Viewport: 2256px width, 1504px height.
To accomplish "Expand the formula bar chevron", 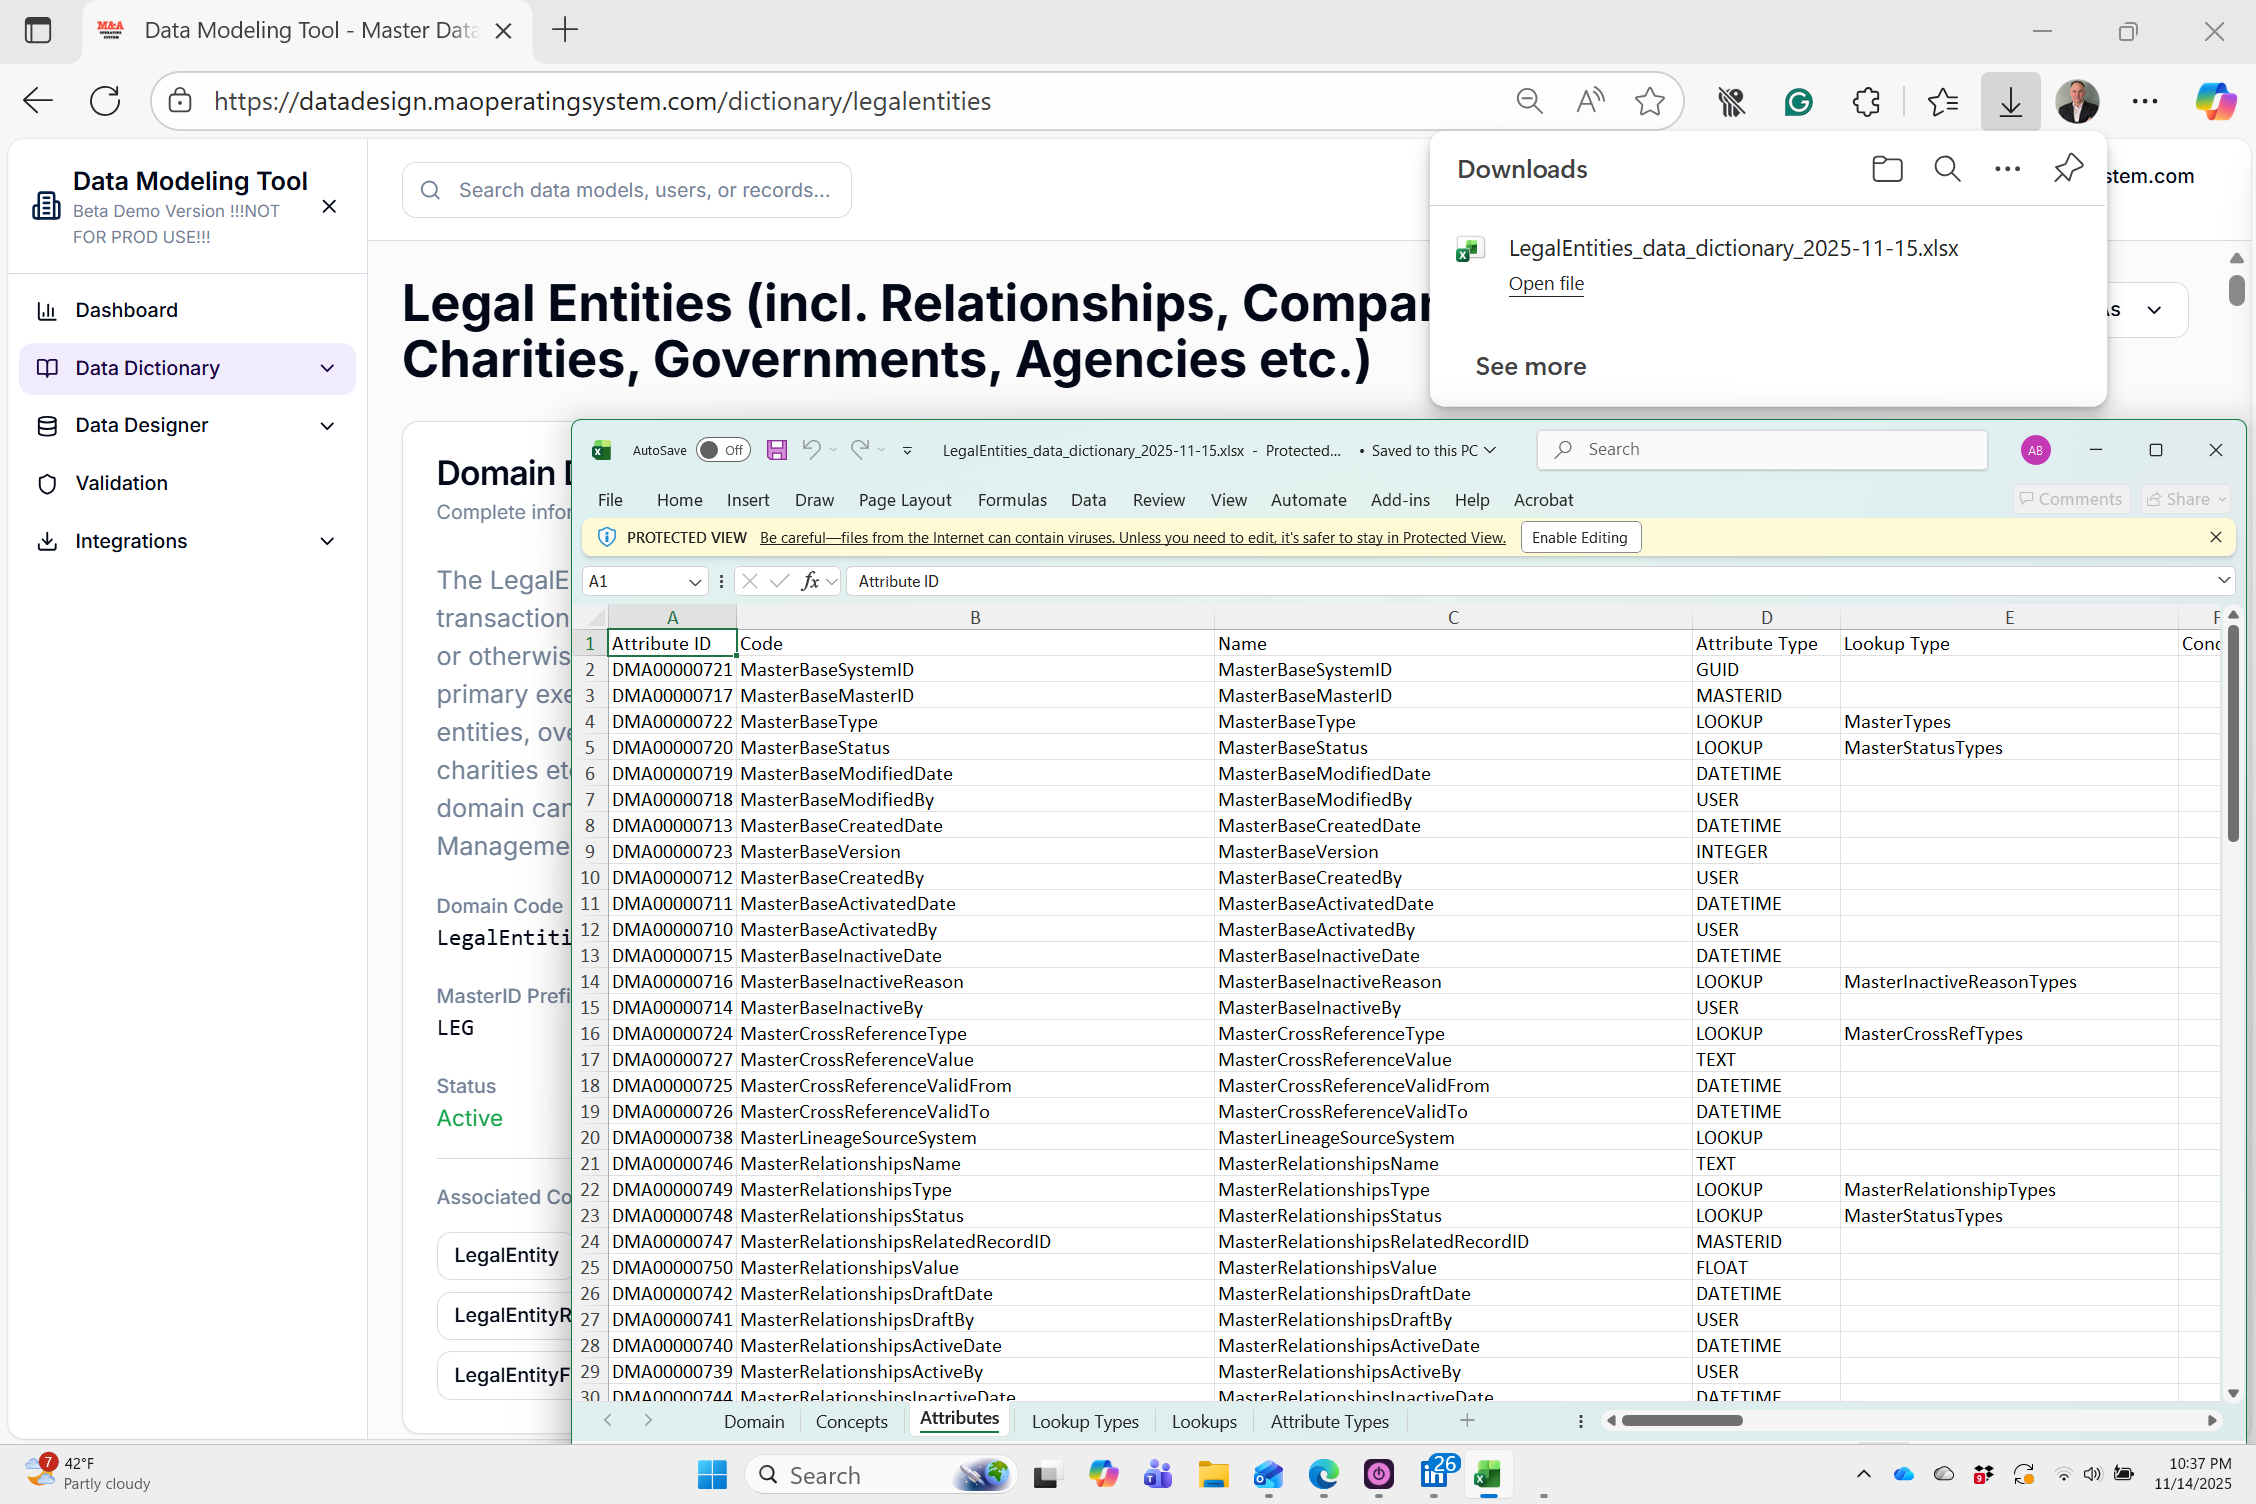I will tap(2223, 581).
